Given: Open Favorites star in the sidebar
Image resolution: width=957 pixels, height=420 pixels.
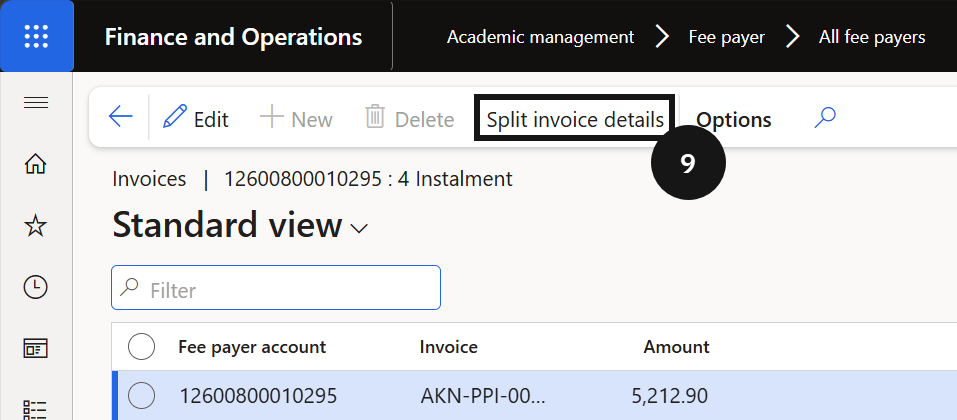Looking at the screenshot, I should 35,226.
